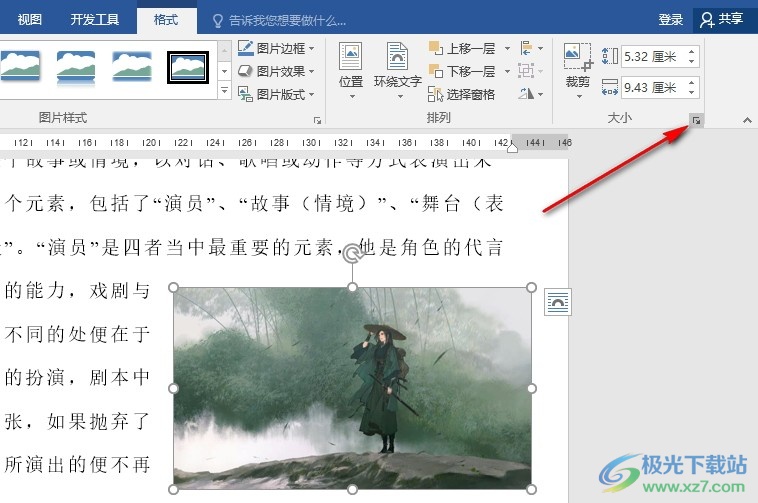758x503 pixels.
Task: Click the 上移一层 bring forward button
Action: click(x=463, y=48)
